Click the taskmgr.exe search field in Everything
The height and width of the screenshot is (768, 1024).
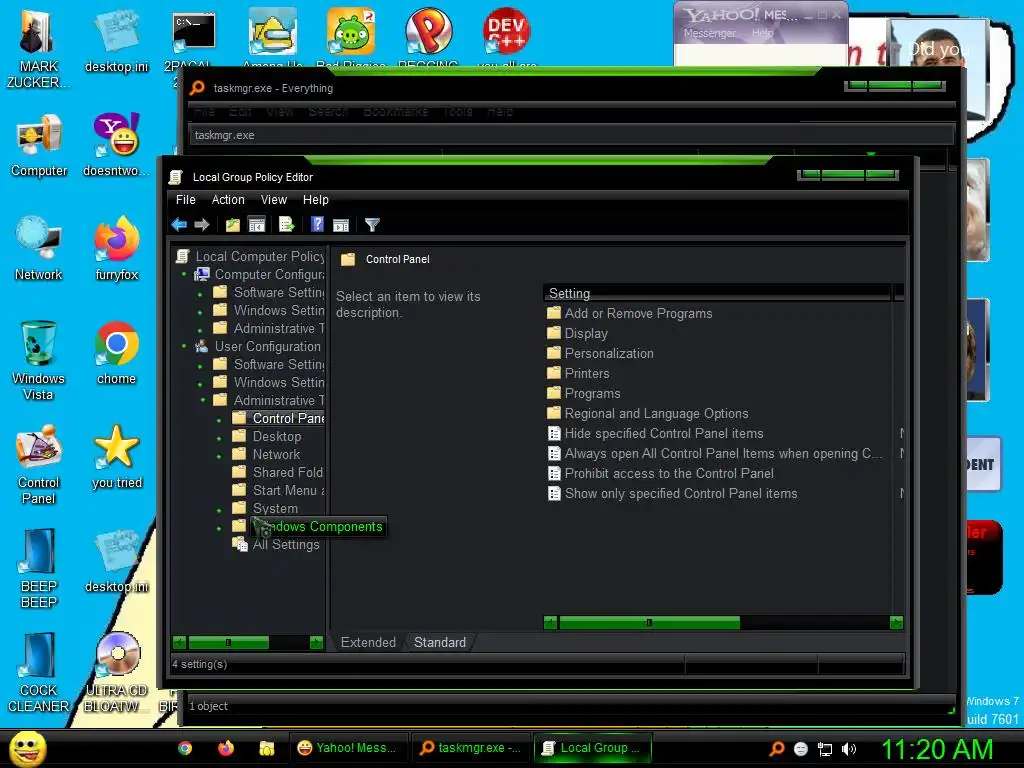(x=571, y=135)
